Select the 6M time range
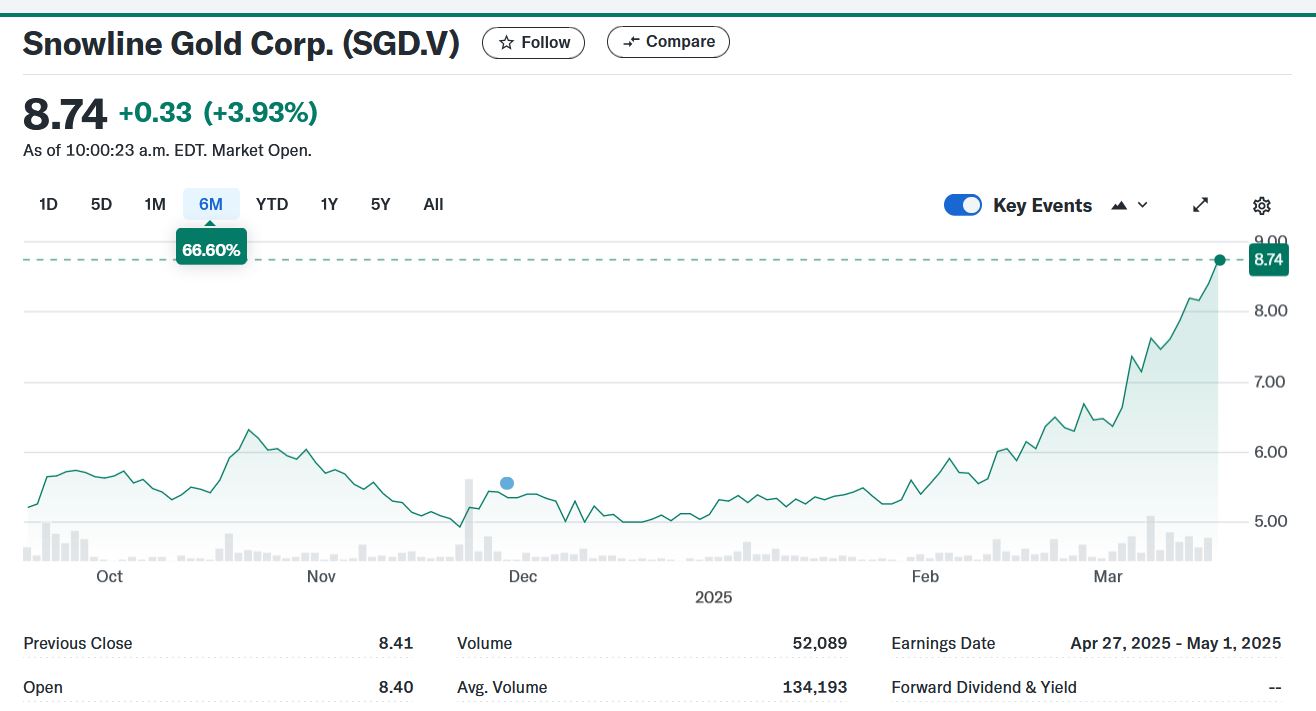Screen dimensions: 1316x711 pyautogui.click(x=211, y=204)
